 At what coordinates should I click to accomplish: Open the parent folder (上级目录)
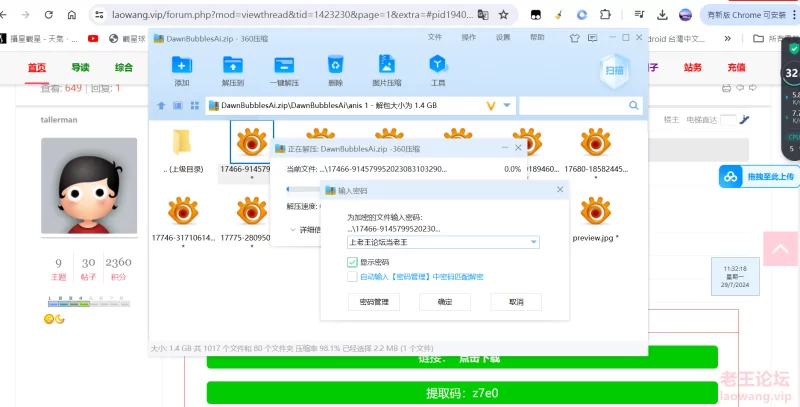click(x=183, y=142)
